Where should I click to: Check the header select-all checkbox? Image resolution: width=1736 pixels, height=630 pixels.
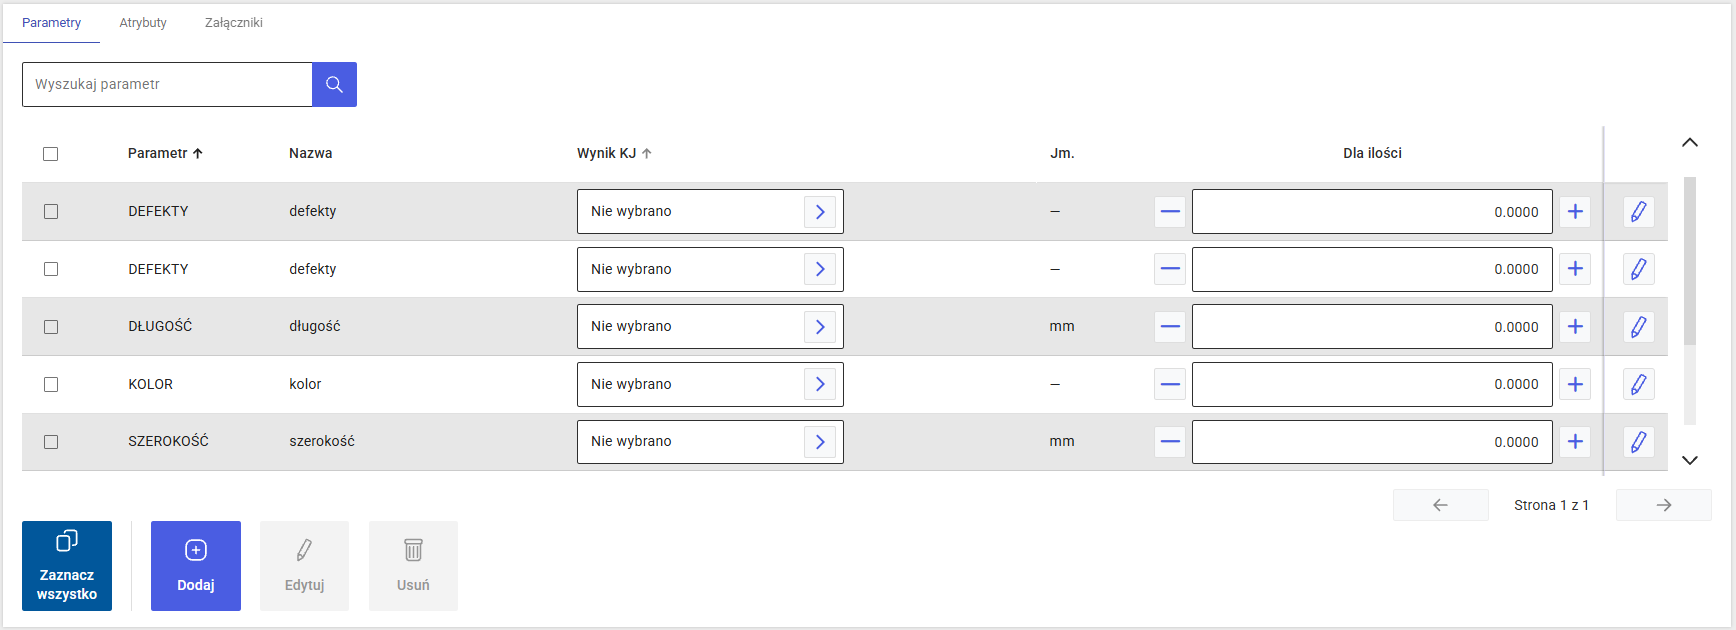[51, 154]
